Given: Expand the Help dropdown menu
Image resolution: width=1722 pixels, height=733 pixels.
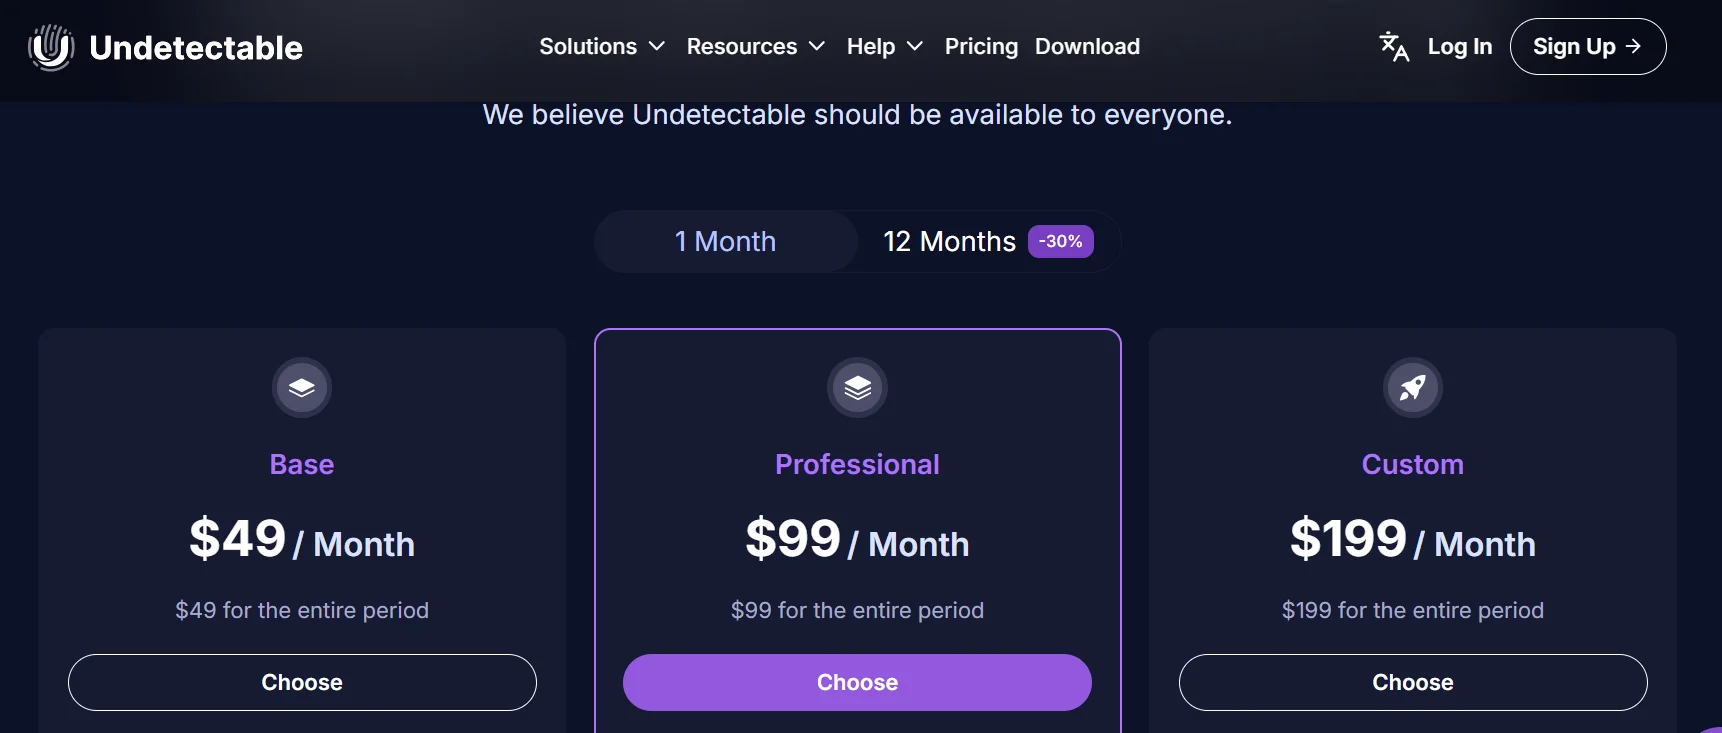Looking at the screenshot, I should pyautogui.click(x=885, y=46).
